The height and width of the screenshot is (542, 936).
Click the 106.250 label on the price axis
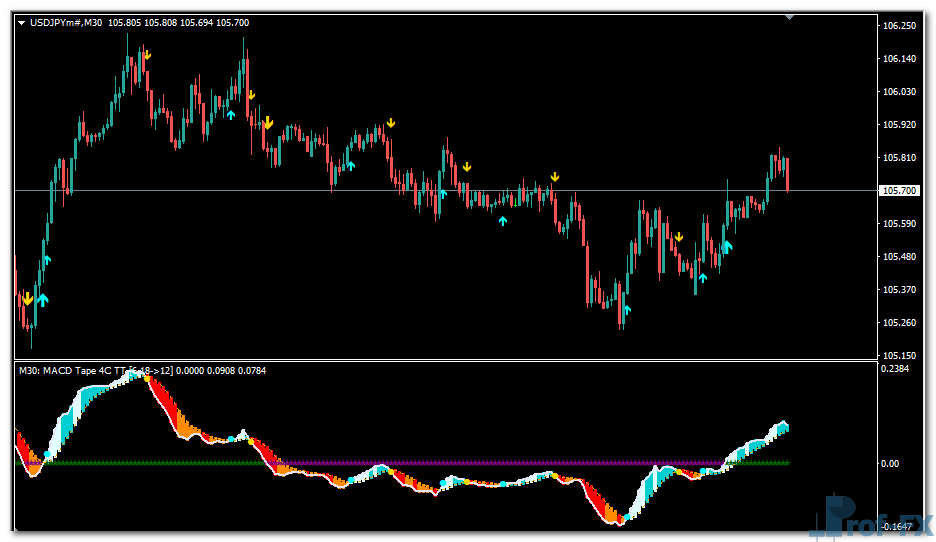tap(899, 26)
